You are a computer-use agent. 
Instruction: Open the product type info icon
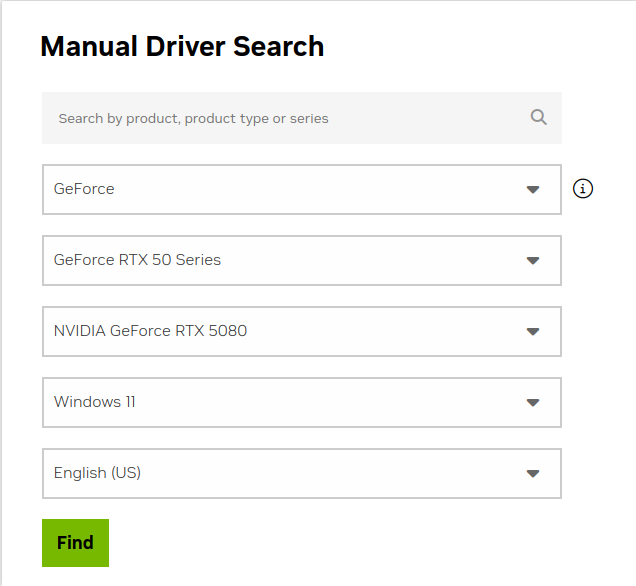click(x=583, y=189)
